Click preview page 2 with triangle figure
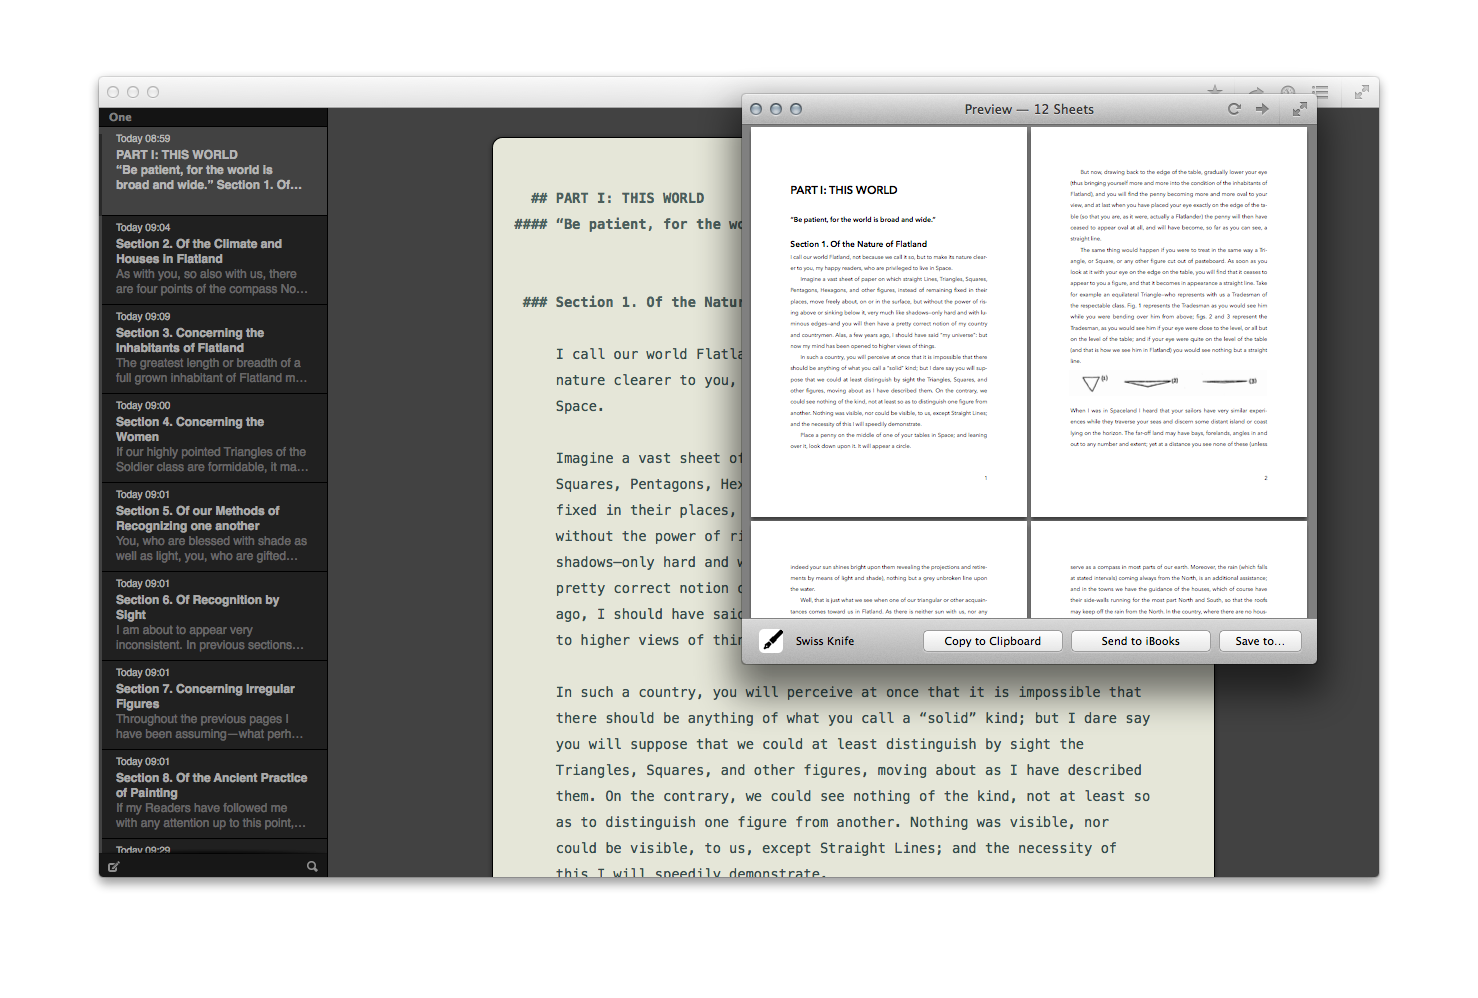This screenshot has height=998, width=1478. click(x=1169, y=321)
